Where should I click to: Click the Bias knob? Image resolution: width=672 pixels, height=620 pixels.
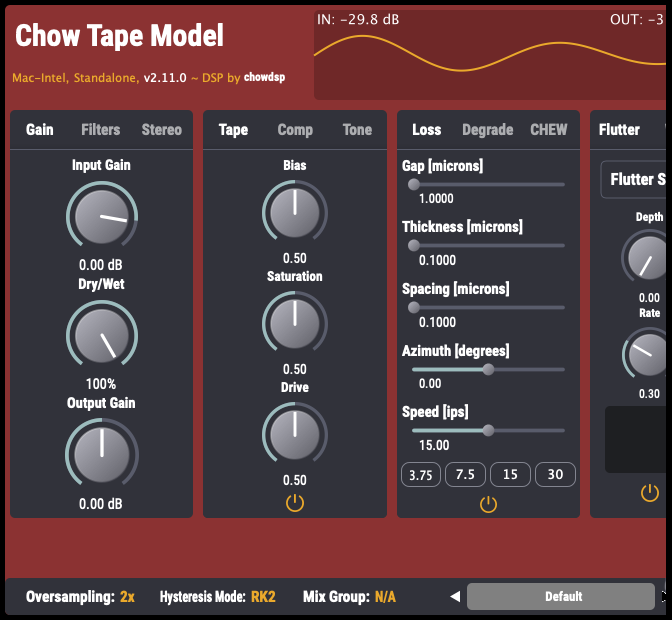295,213
